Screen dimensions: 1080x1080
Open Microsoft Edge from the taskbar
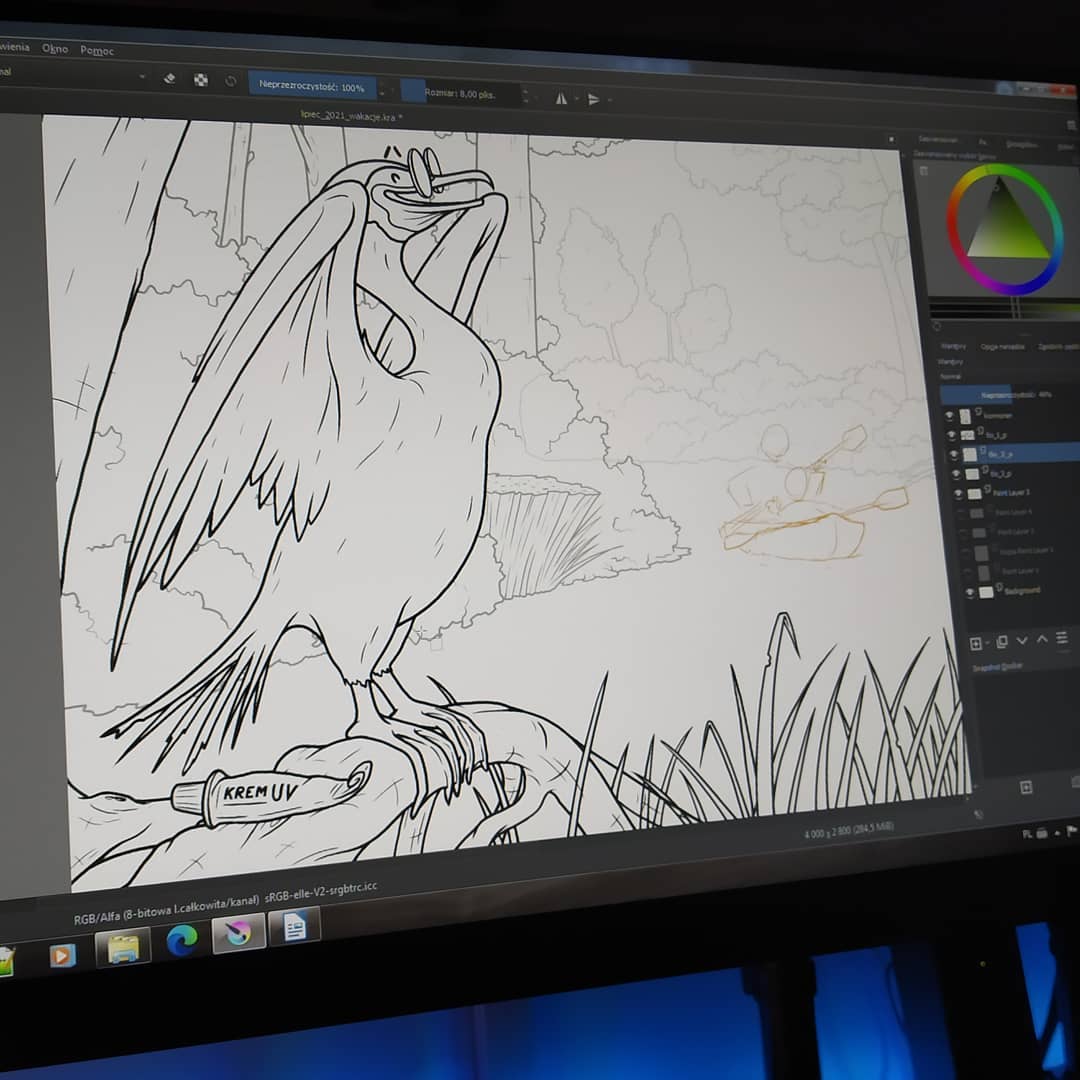tap(182, 939)
